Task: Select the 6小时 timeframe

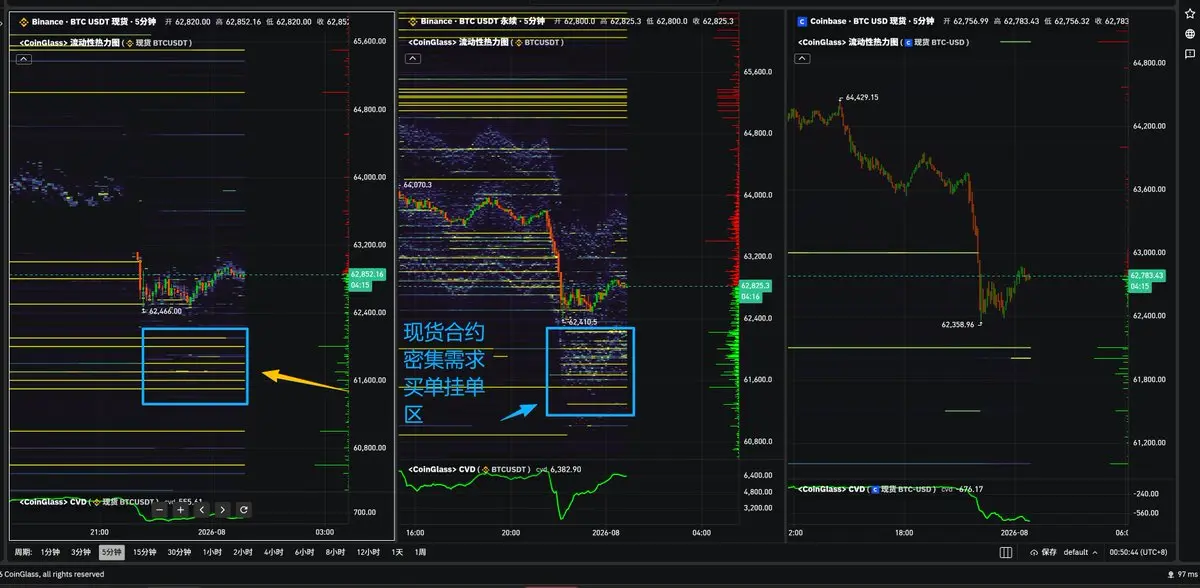Action: 305,552
